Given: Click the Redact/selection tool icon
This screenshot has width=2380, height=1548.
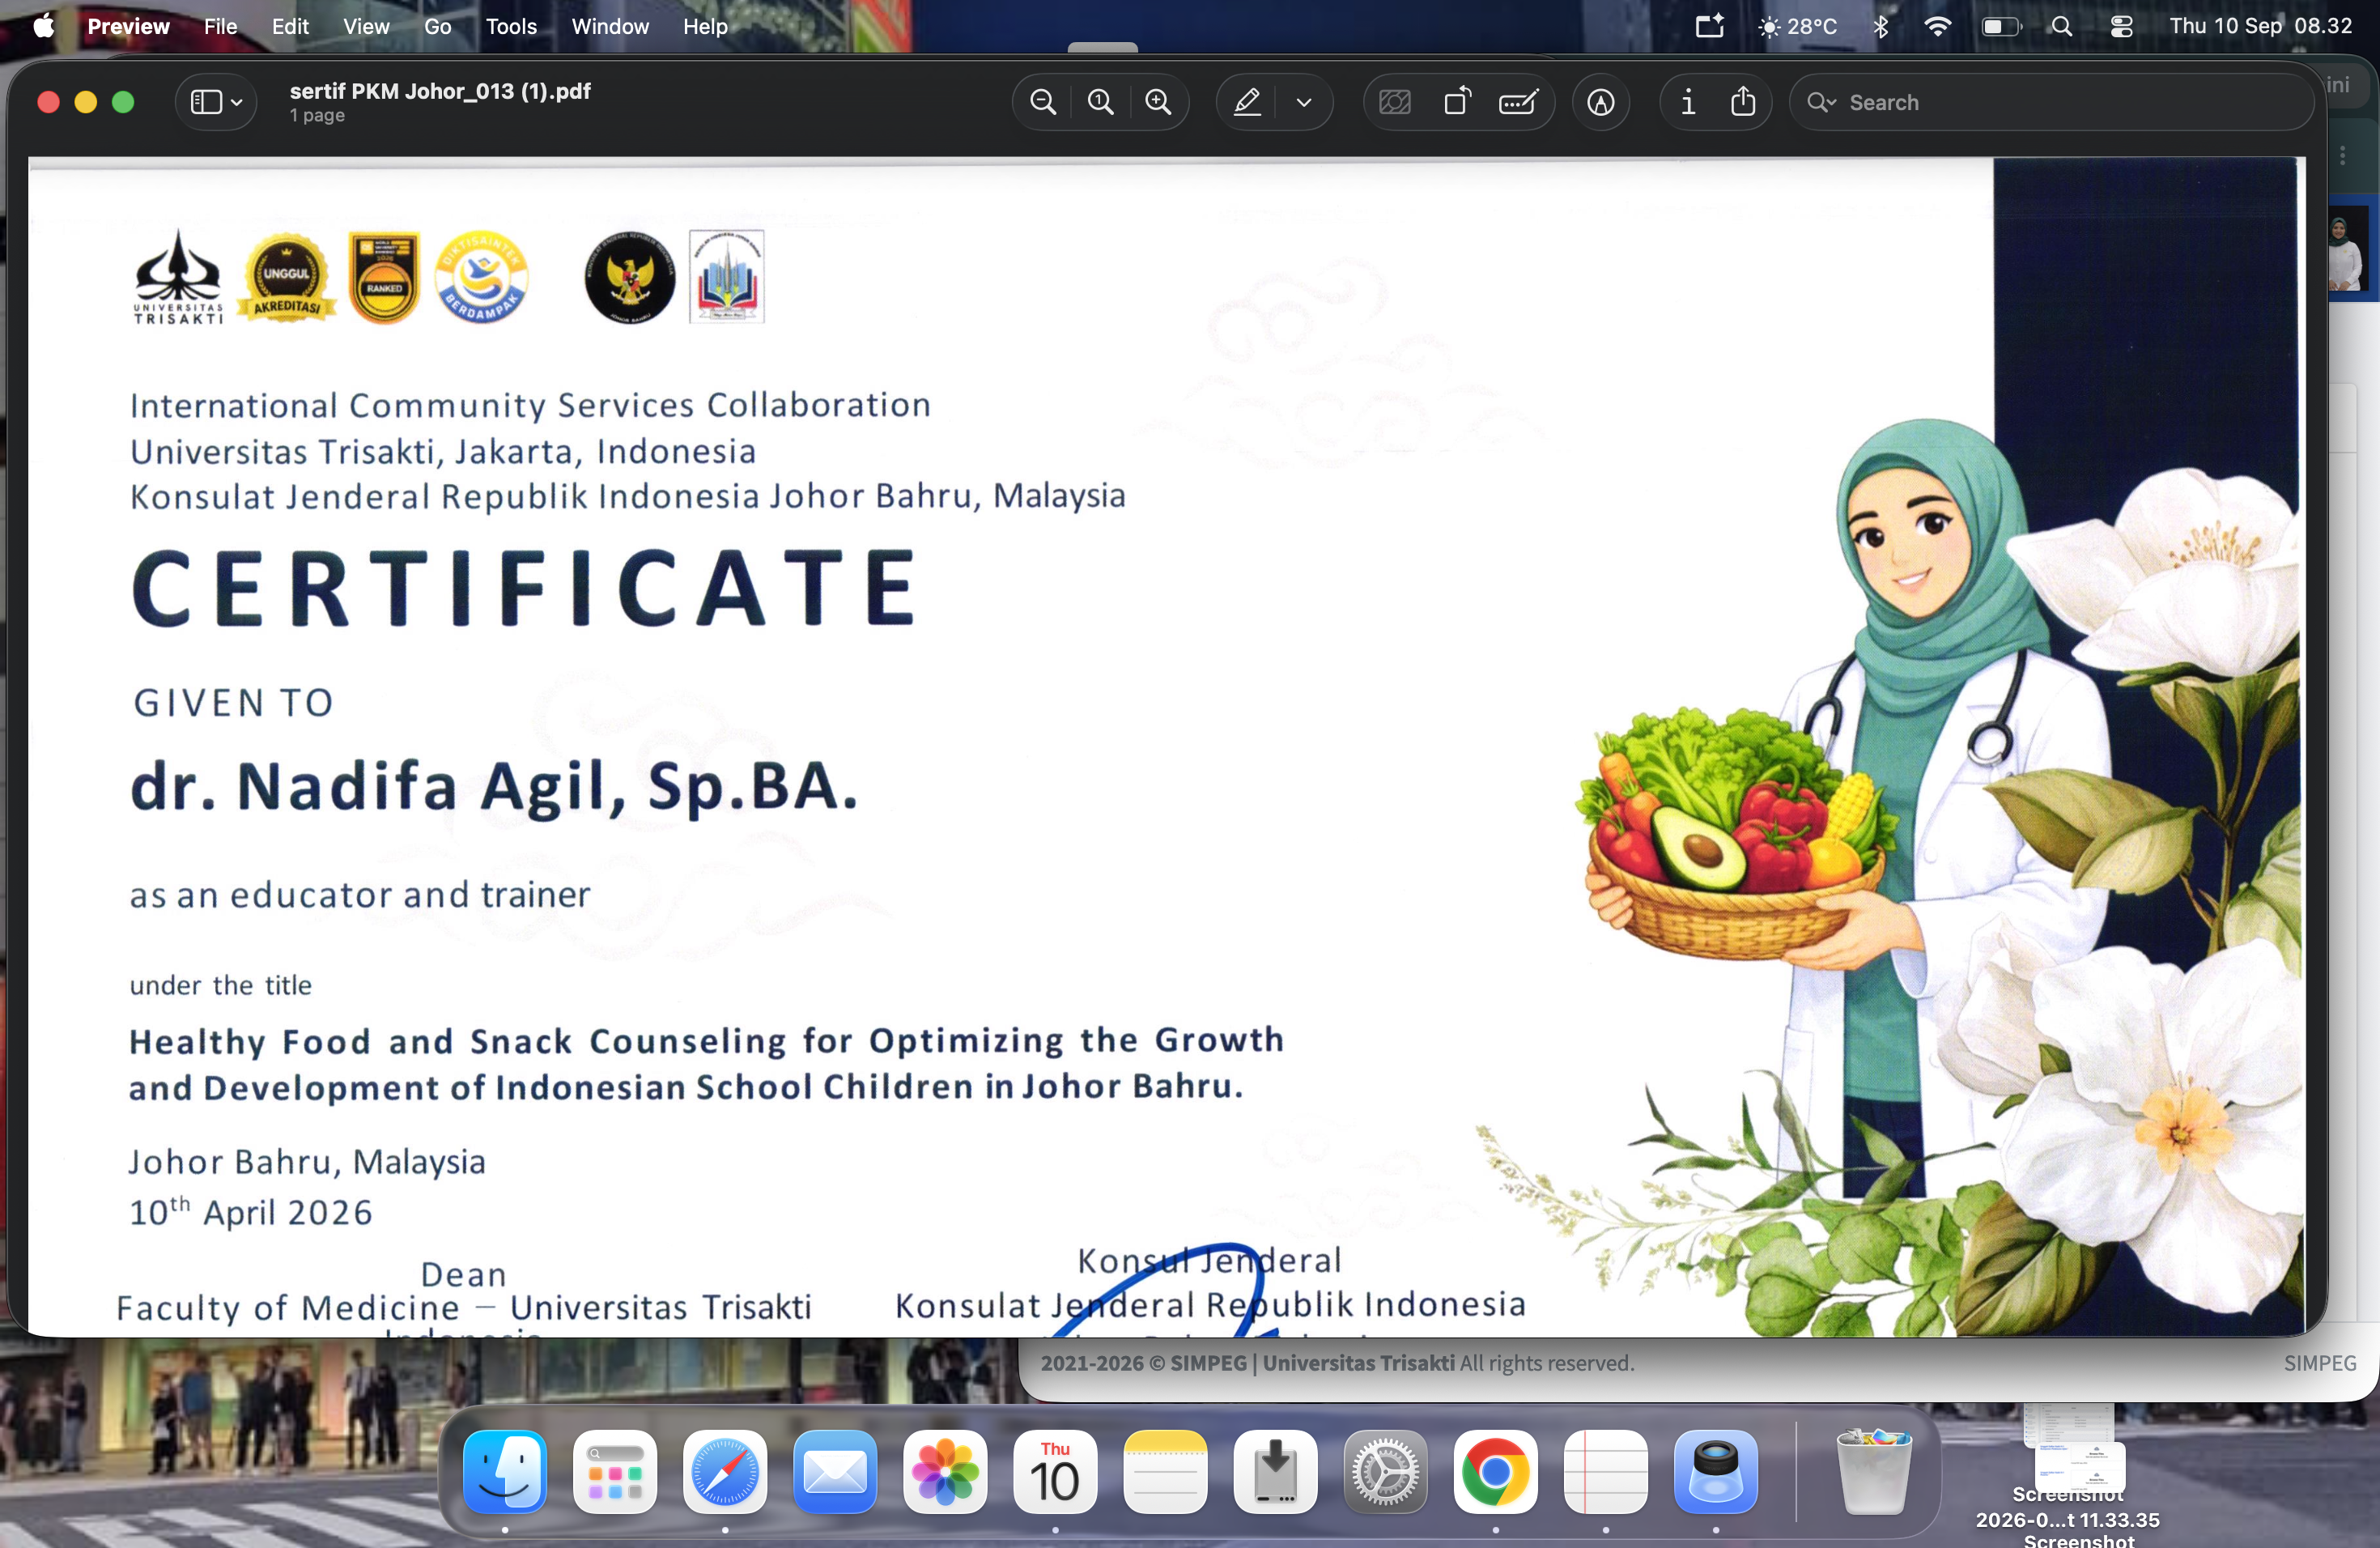Looking at the screenshot, I should click(x=1394, y=102).
